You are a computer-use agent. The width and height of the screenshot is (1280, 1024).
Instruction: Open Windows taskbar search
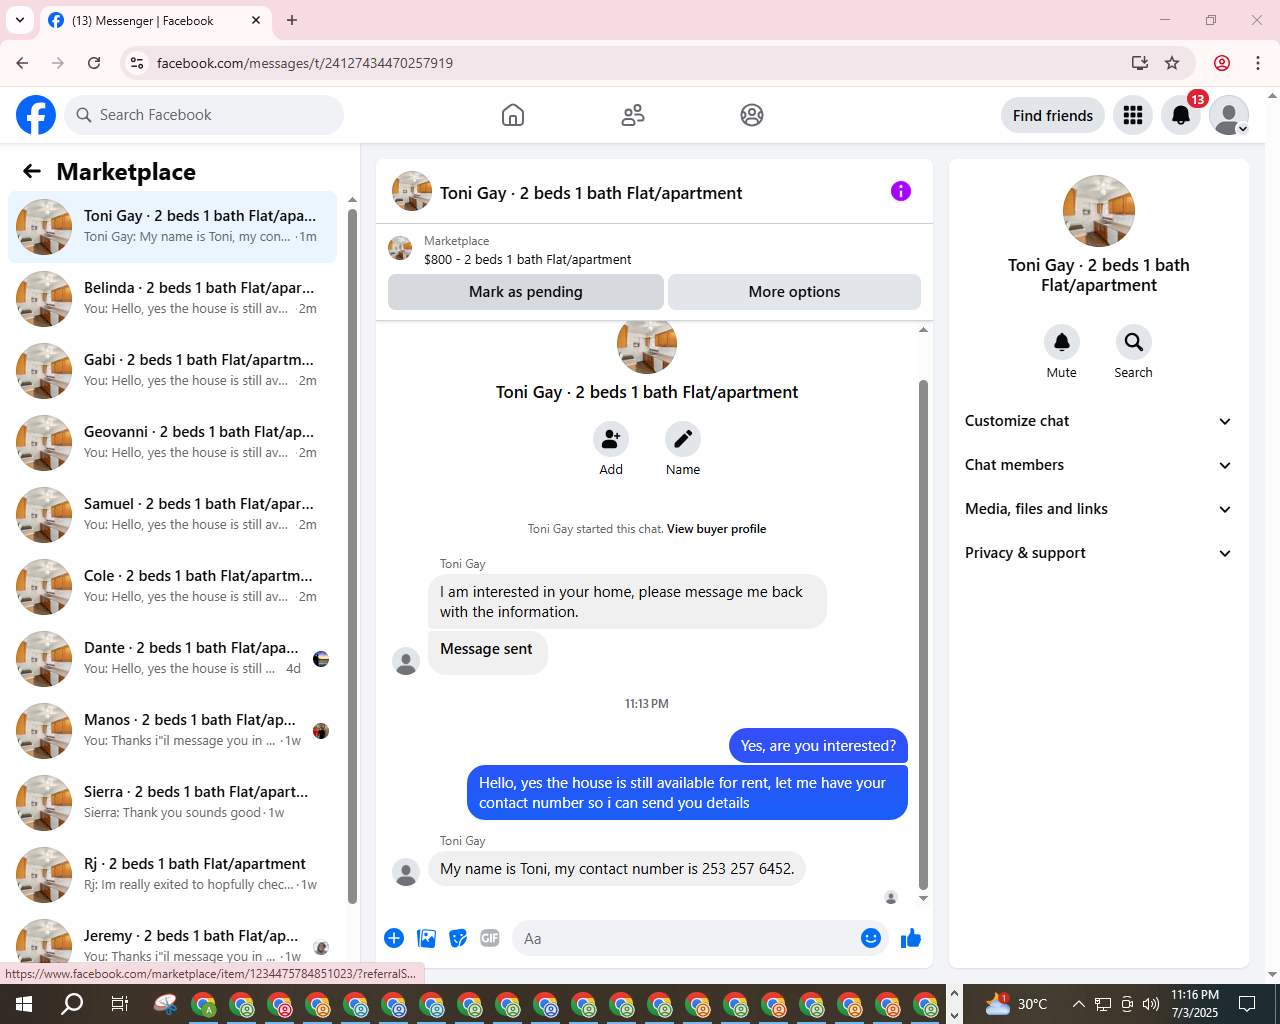(x=72, y=1004)
